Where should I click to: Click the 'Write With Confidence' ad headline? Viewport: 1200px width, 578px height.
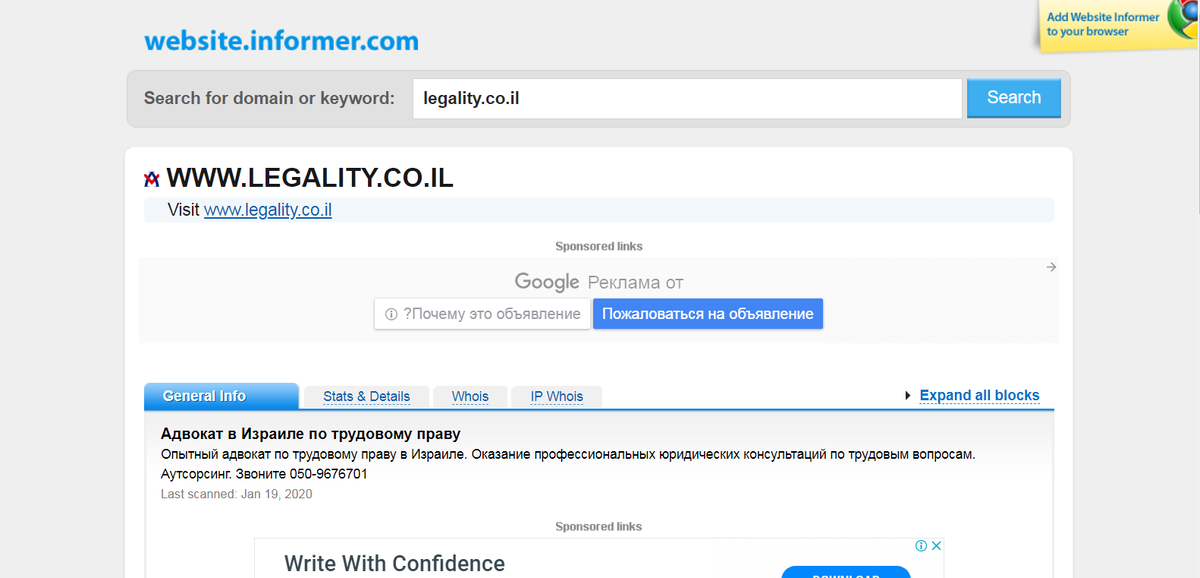394,563
